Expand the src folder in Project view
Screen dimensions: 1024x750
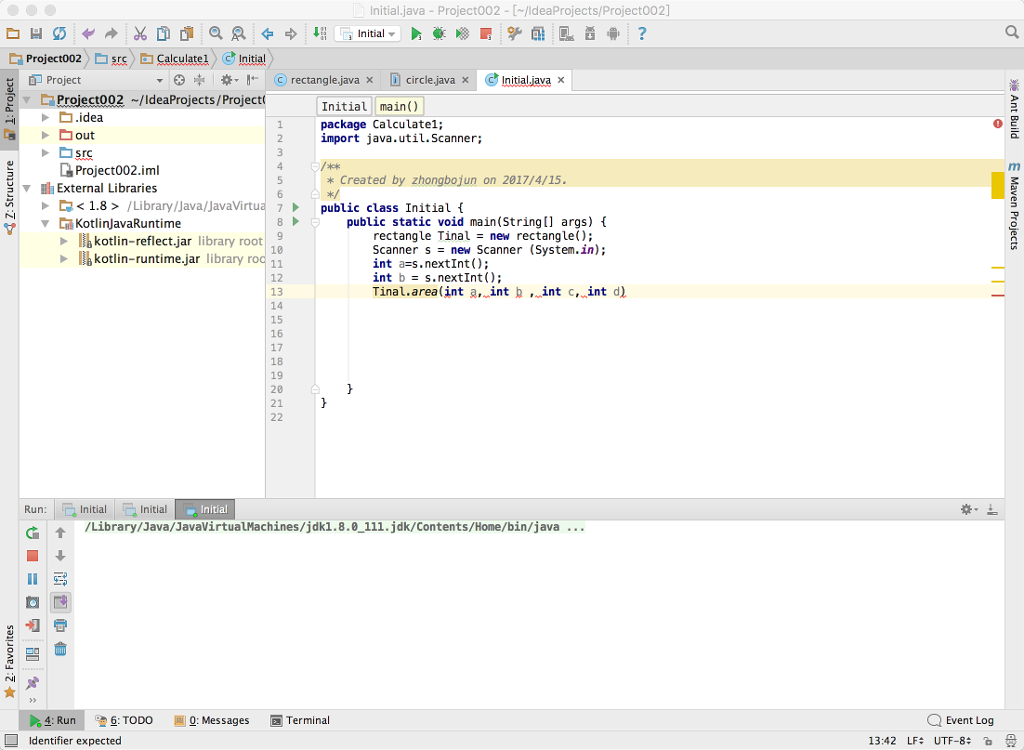click(44, 153)
